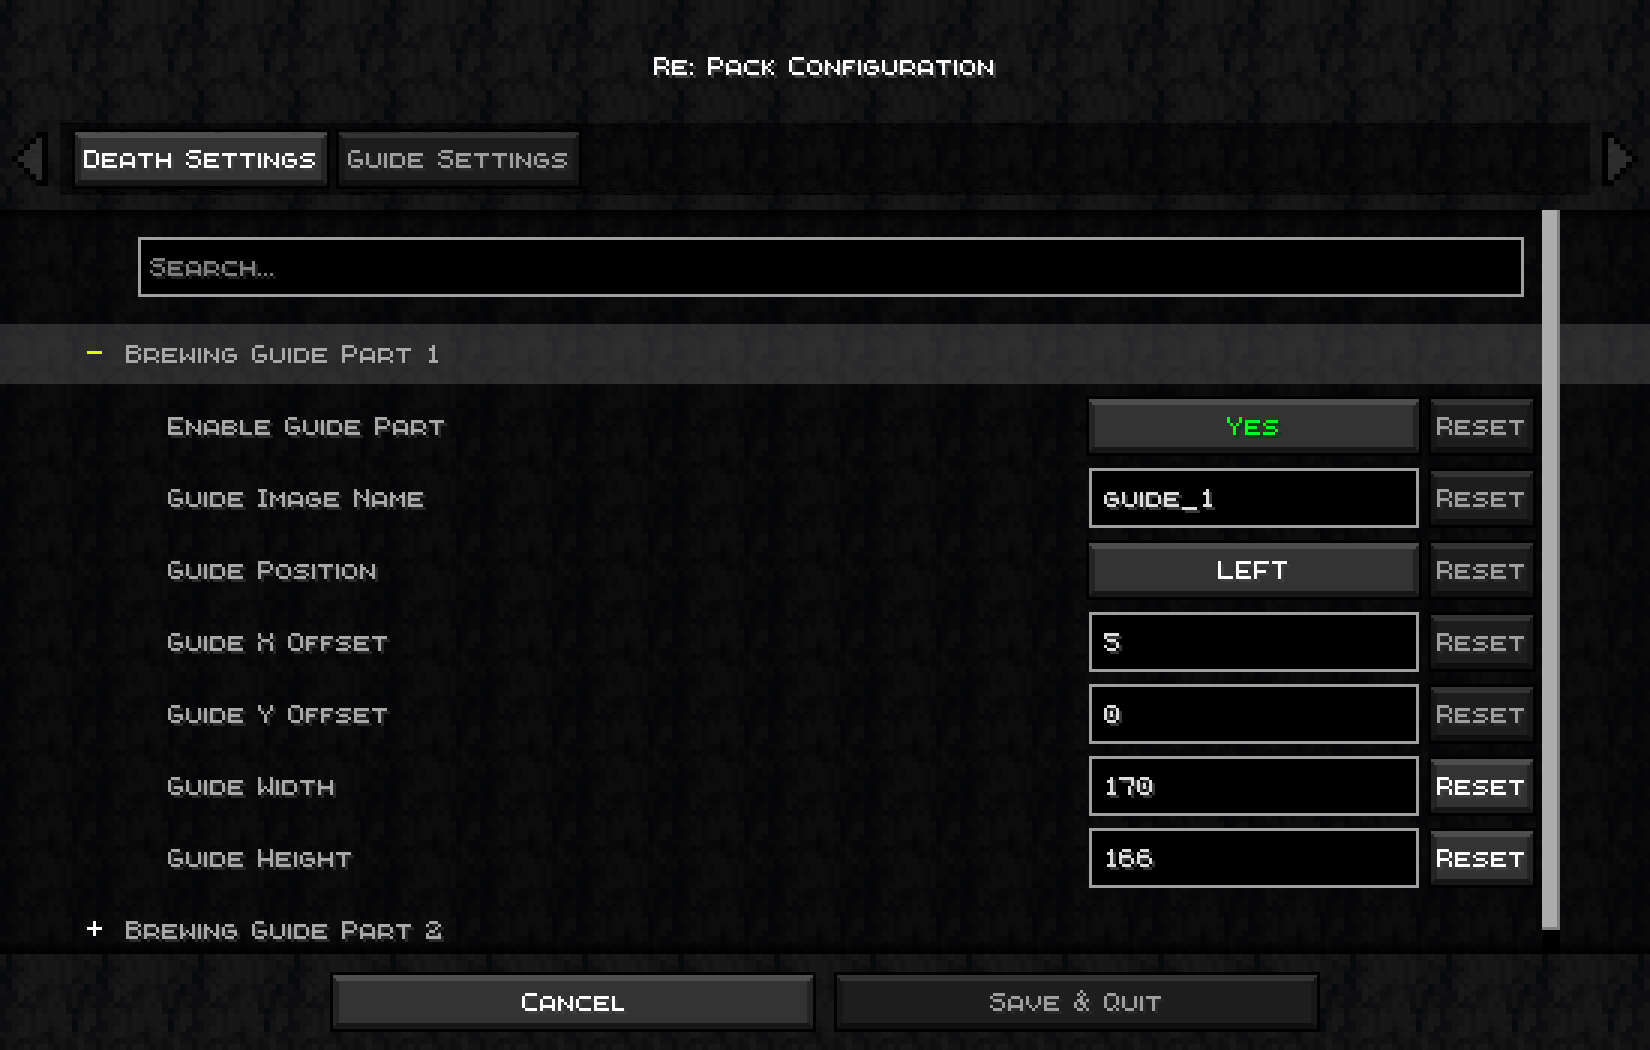Select the Death Settings tab
Image resolution: width=1650 pixels, height=1050 pixels.
200,160
